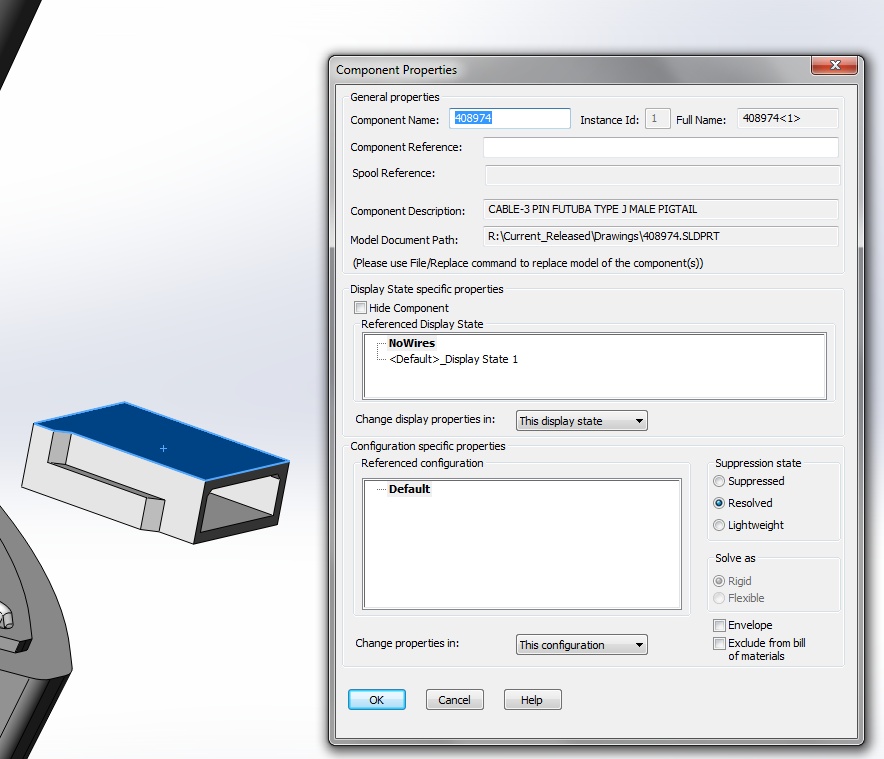Select <Default>_Display State 1 entry
Screen dimensions: 884x759
tap(453, 359)
